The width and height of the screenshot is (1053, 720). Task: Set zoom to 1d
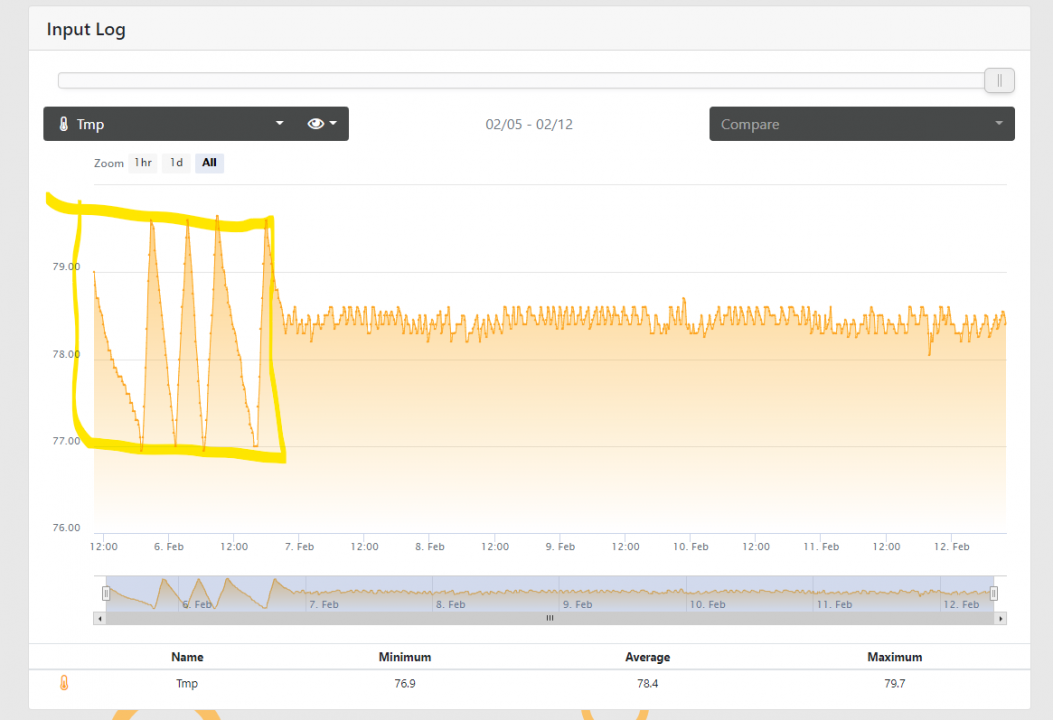click(x=176, y=163)
